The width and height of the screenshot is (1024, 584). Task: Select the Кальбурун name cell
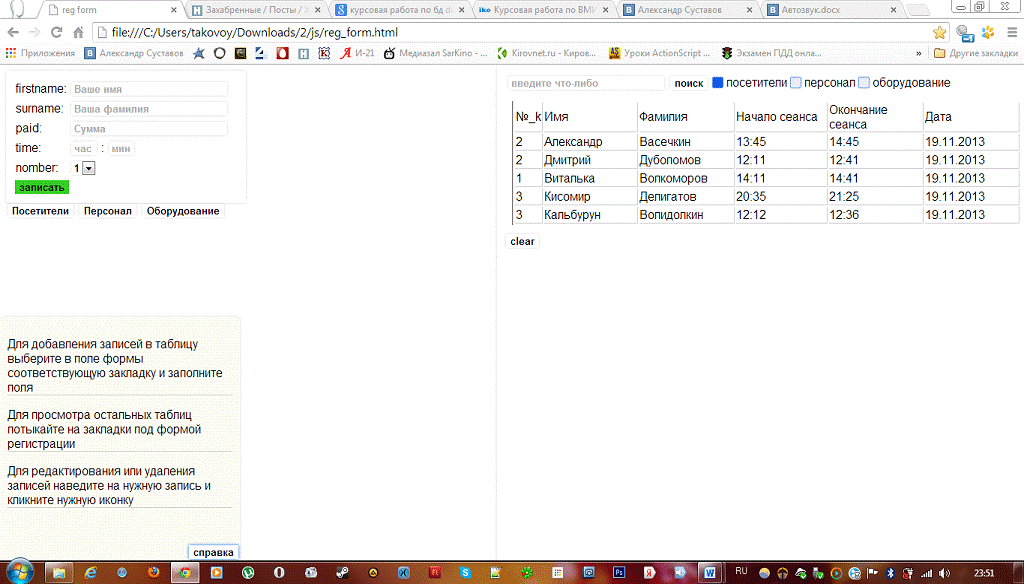590,214
